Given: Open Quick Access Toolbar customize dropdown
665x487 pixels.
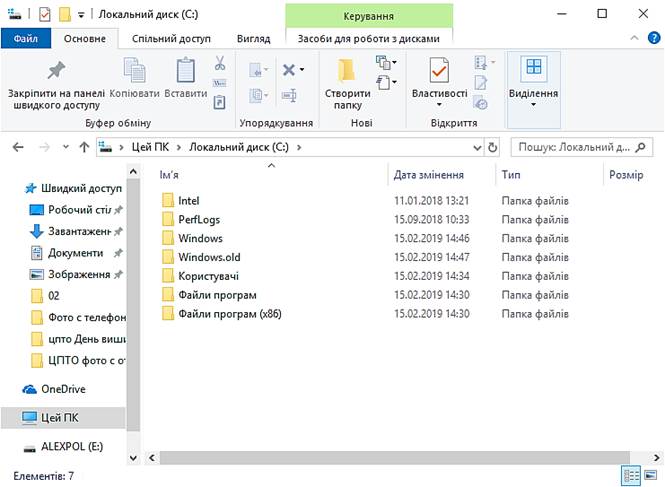Looking at the screenshot, I should [x=81, y=15].
